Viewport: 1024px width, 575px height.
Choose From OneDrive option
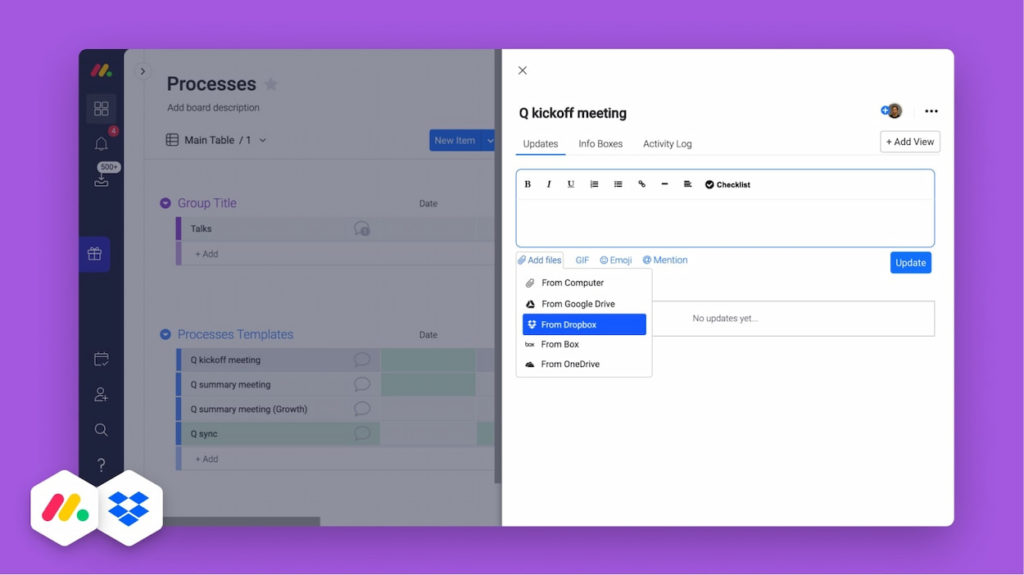pyautogui.click(x=584, y=364)
